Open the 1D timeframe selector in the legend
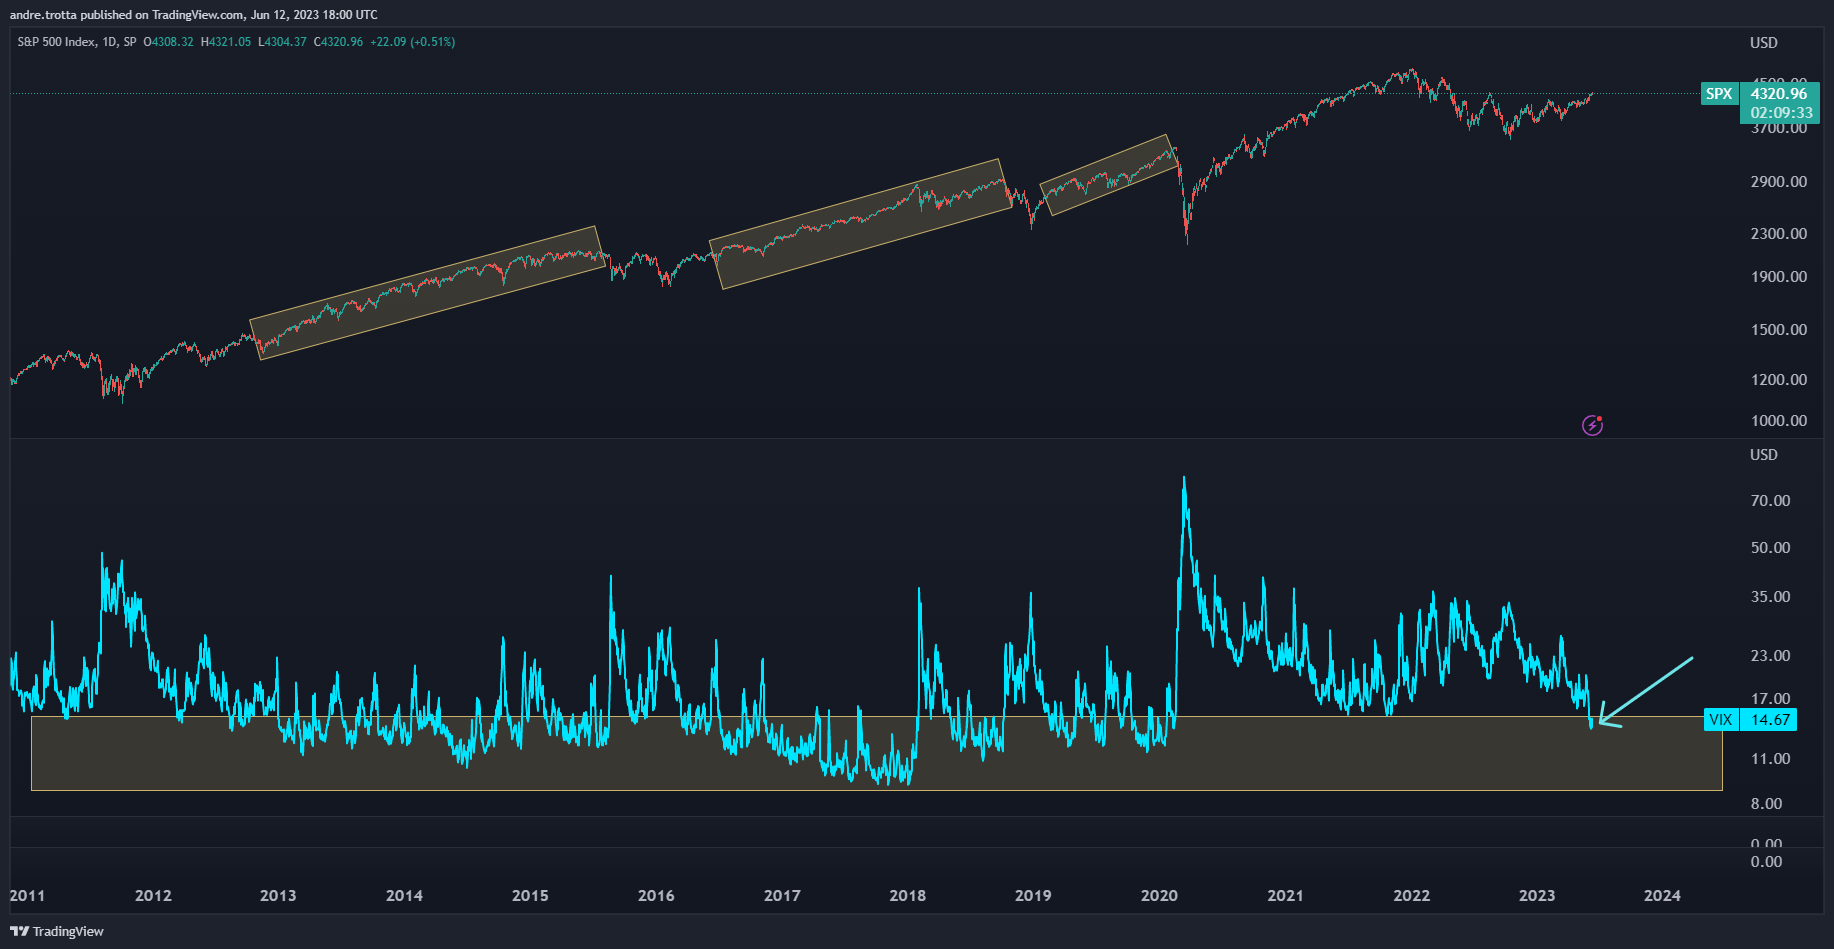Image resolution: width=1834 pixels, height=949 pixels. pos(108,43)
